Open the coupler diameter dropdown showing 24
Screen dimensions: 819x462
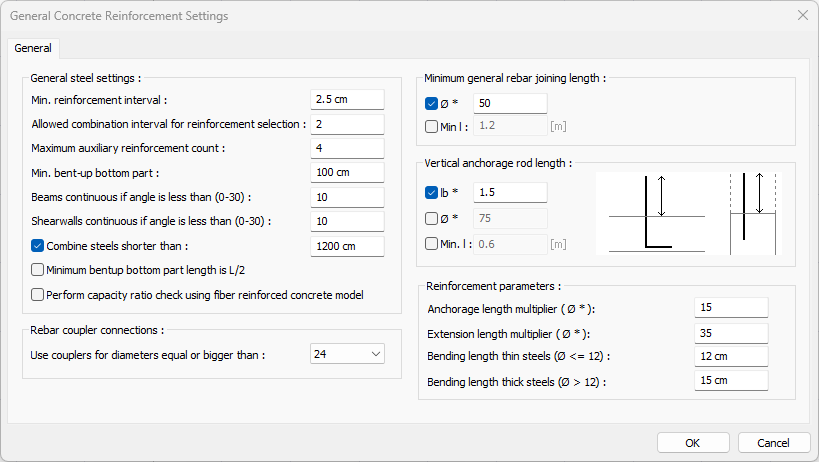point(347,353)
